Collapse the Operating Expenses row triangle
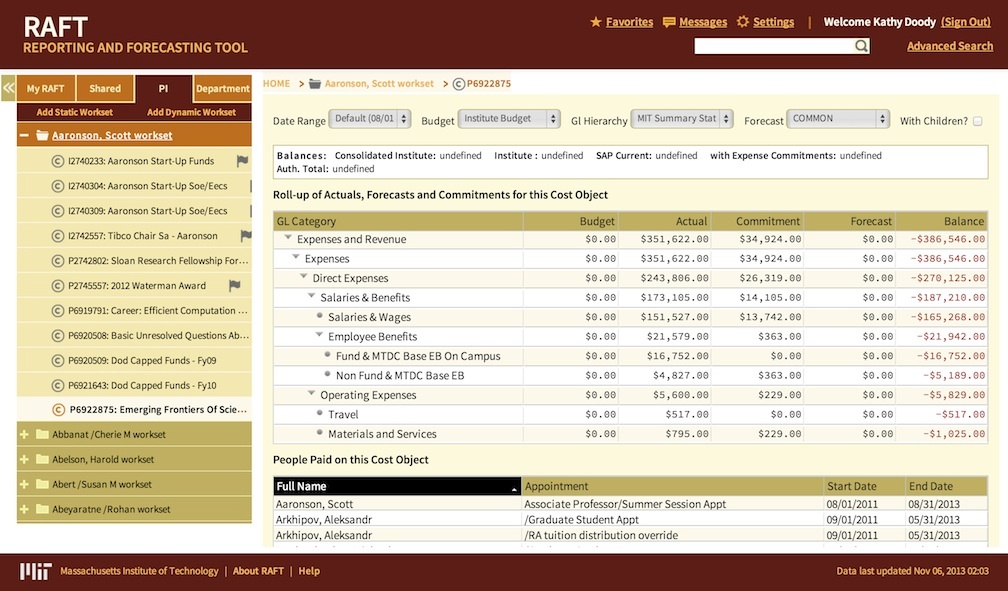This screenshot has width=1008, height=591. (311, 394)
